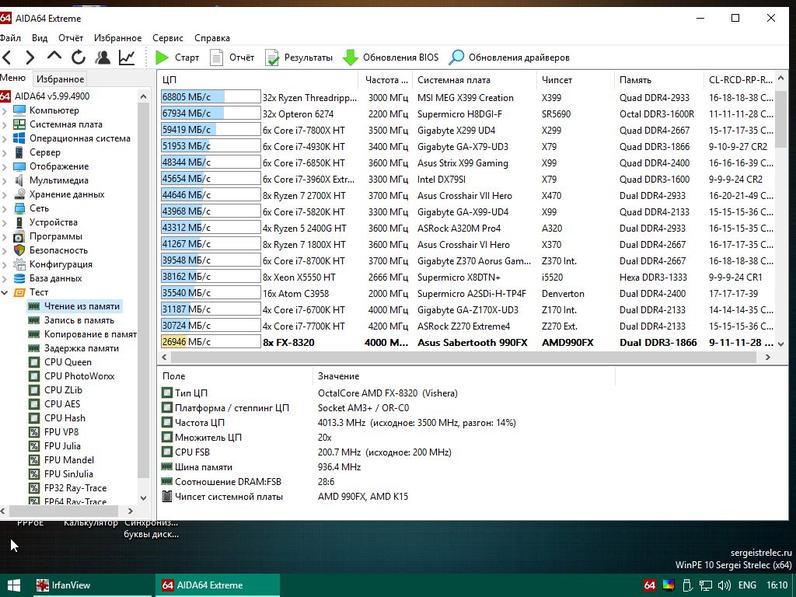Select Копирование в память test
This screenshot has height=597, width=796.
click(90, 334)
